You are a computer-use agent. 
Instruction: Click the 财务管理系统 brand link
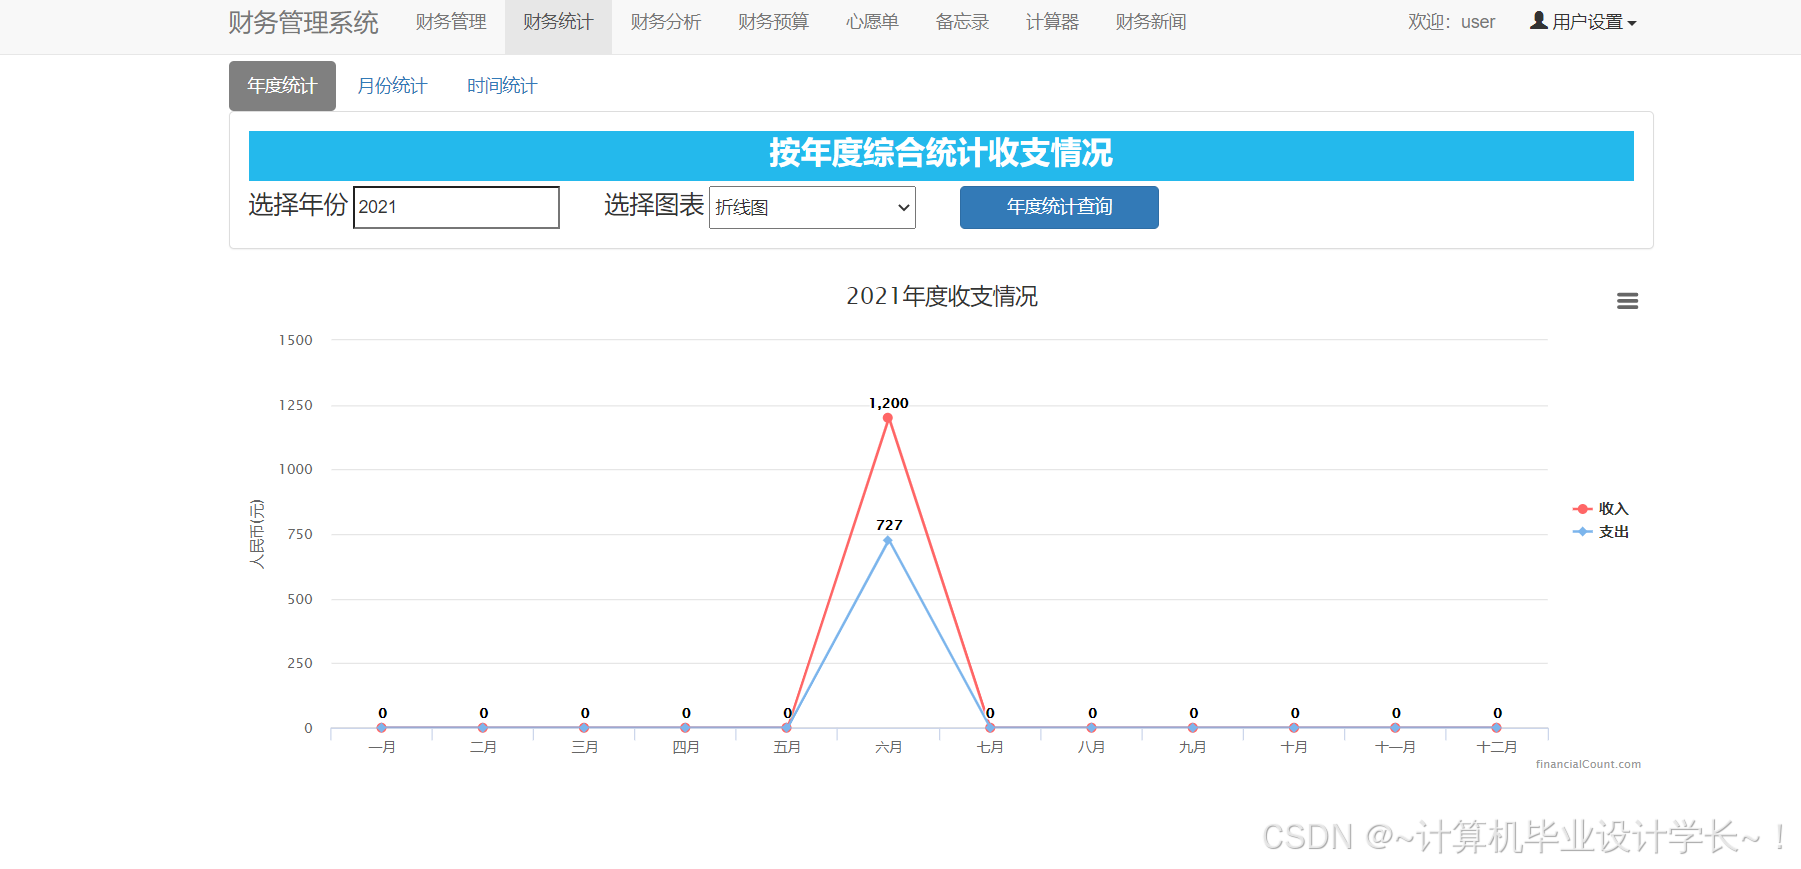303,22
